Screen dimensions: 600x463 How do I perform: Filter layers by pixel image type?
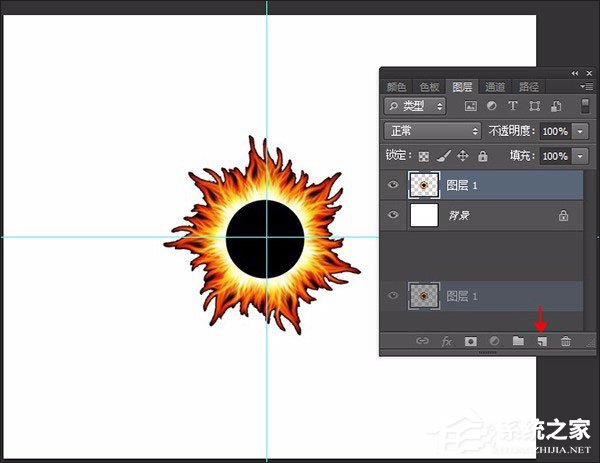[470, 106]
